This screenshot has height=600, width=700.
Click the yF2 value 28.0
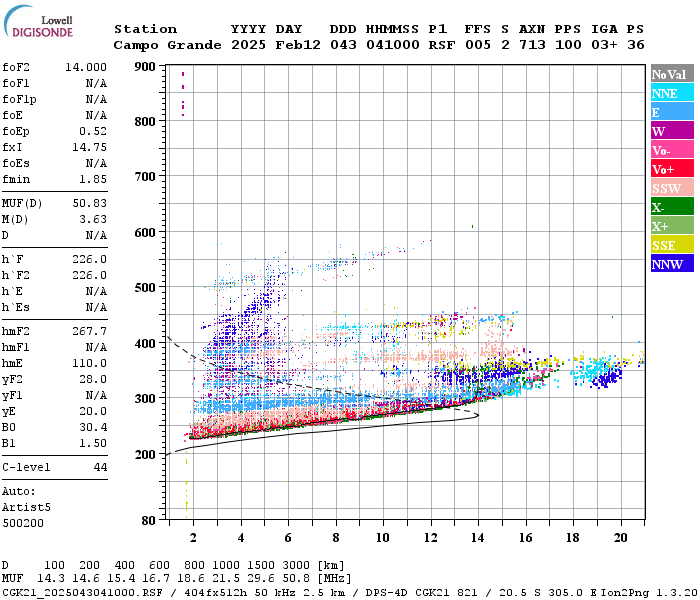(93, 379)
